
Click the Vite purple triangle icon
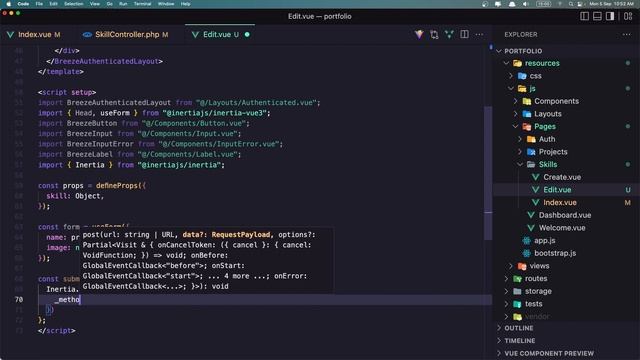(x=419, y=35)
